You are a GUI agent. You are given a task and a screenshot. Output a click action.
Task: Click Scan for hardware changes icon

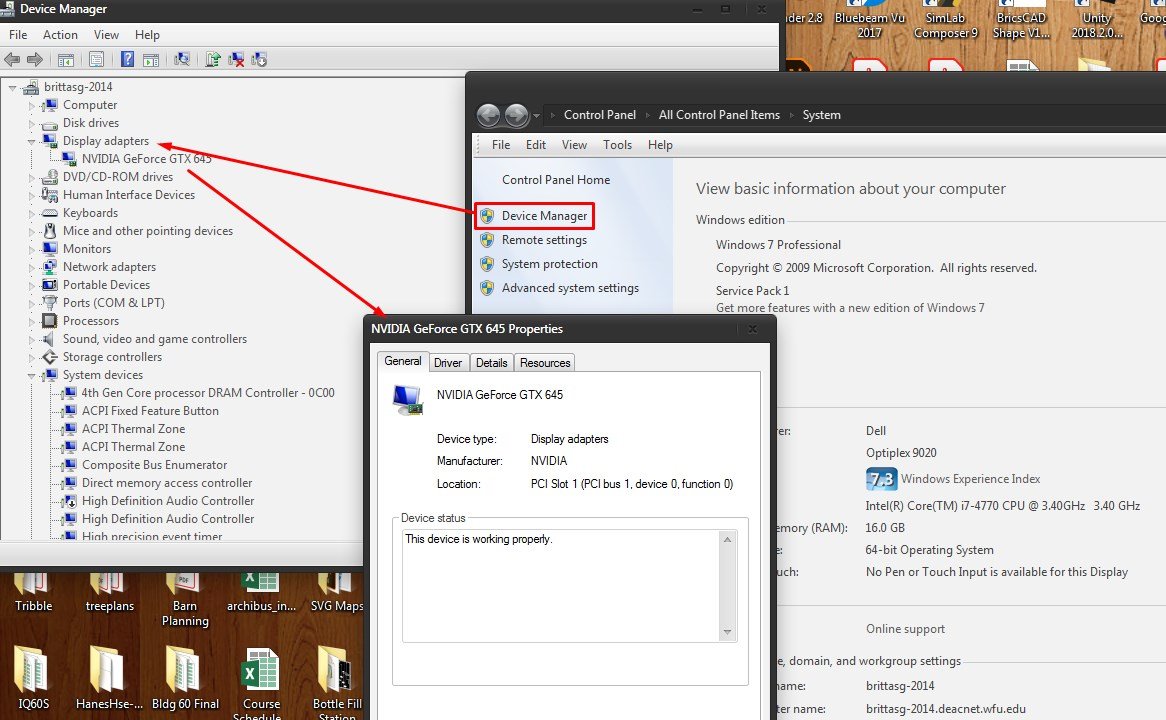coord(181,60)
